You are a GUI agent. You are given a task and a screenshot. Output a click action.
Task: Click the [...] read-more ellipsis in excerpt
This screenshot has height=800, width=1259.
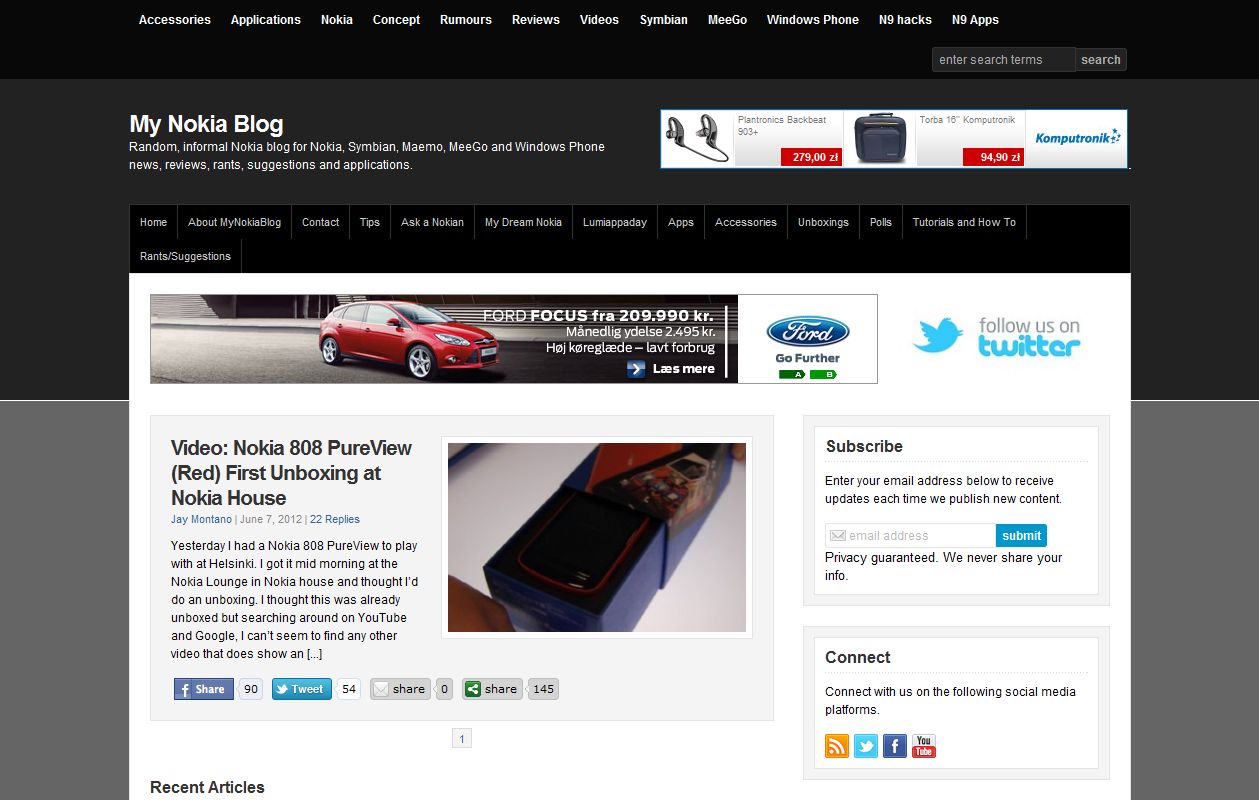coord(314,654)
